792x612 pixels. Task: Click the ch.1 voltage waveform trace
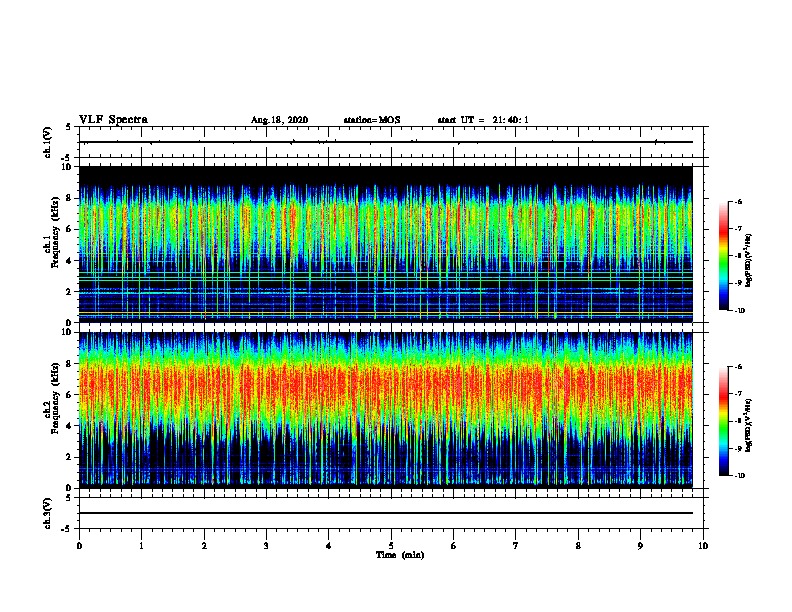pos(386,142)
